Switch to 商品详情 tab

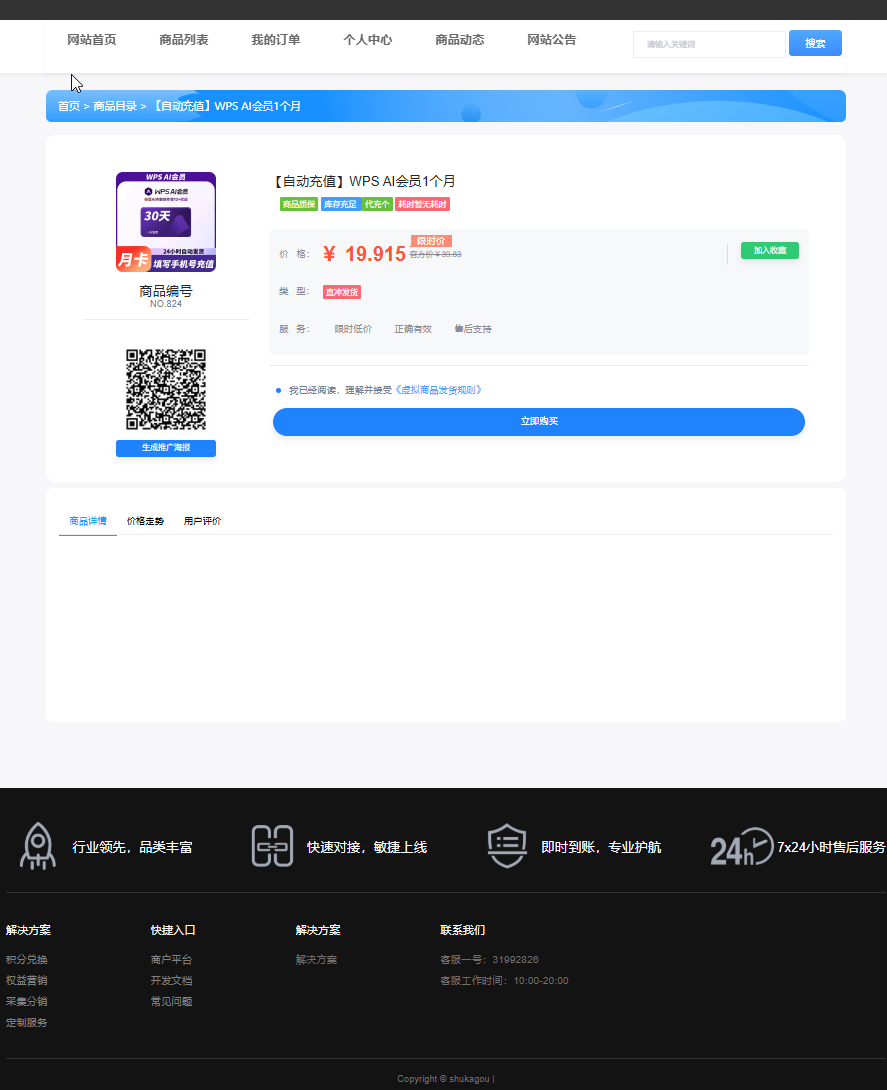[x=88, y=521]
